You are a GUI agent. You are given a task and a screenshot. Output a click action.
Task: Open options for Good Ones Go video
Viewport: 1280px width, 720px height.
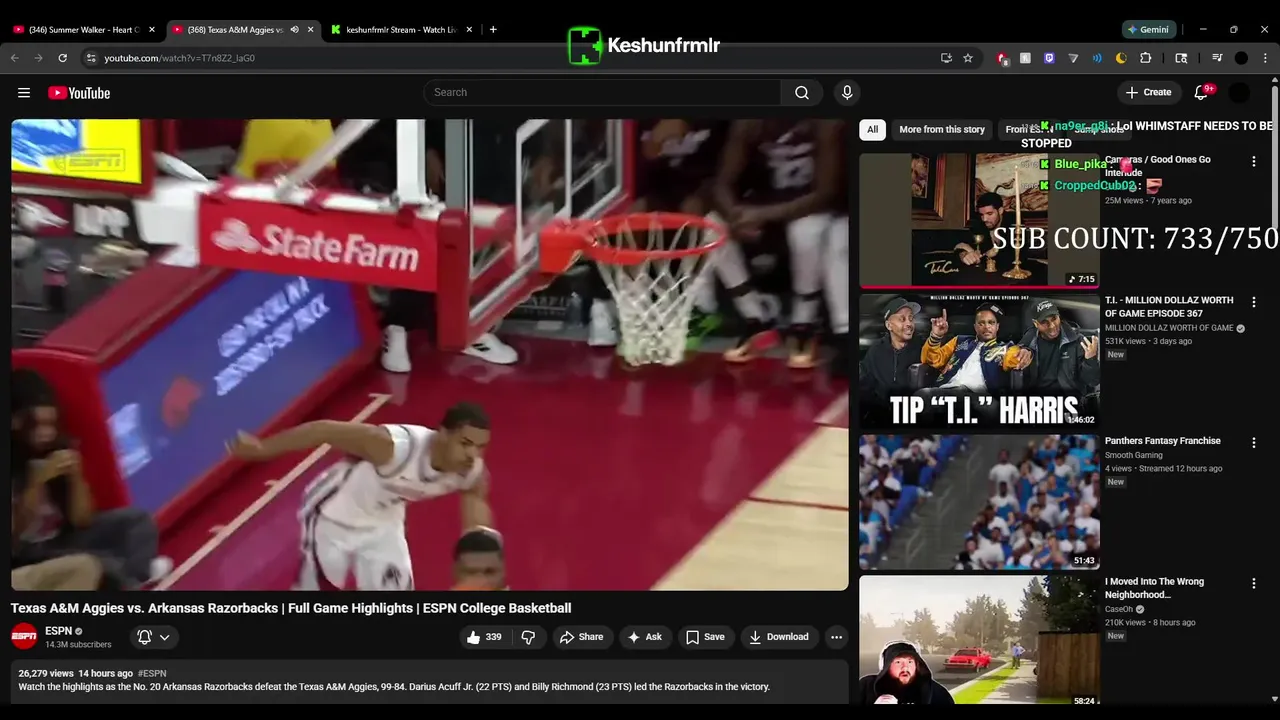click(1254, 161)
